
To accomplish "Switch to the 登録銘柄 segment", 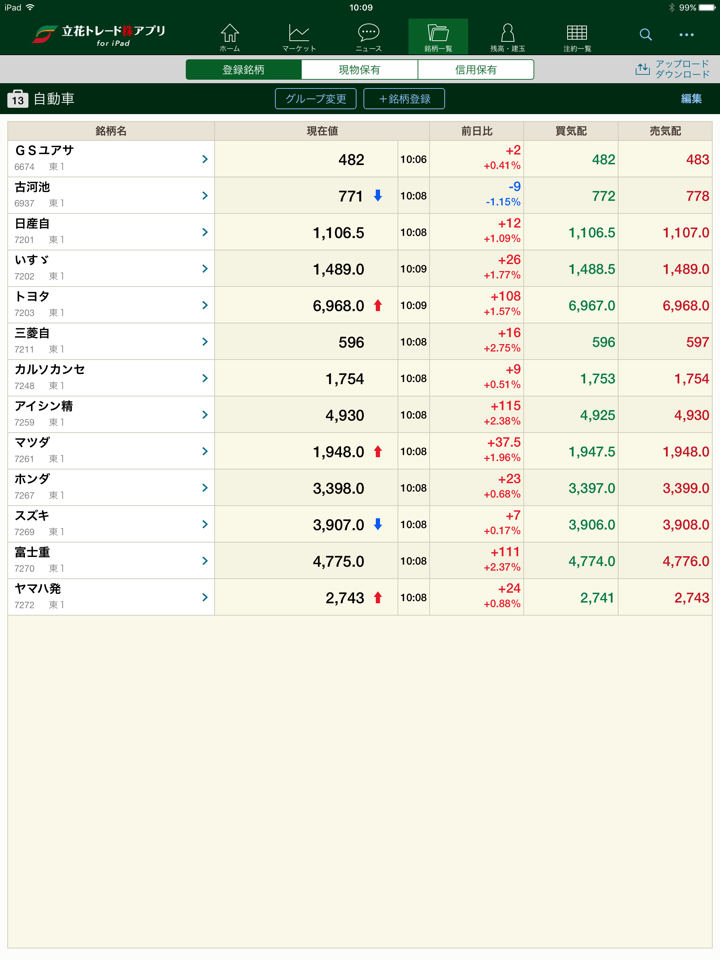I will tap(244, 70).
